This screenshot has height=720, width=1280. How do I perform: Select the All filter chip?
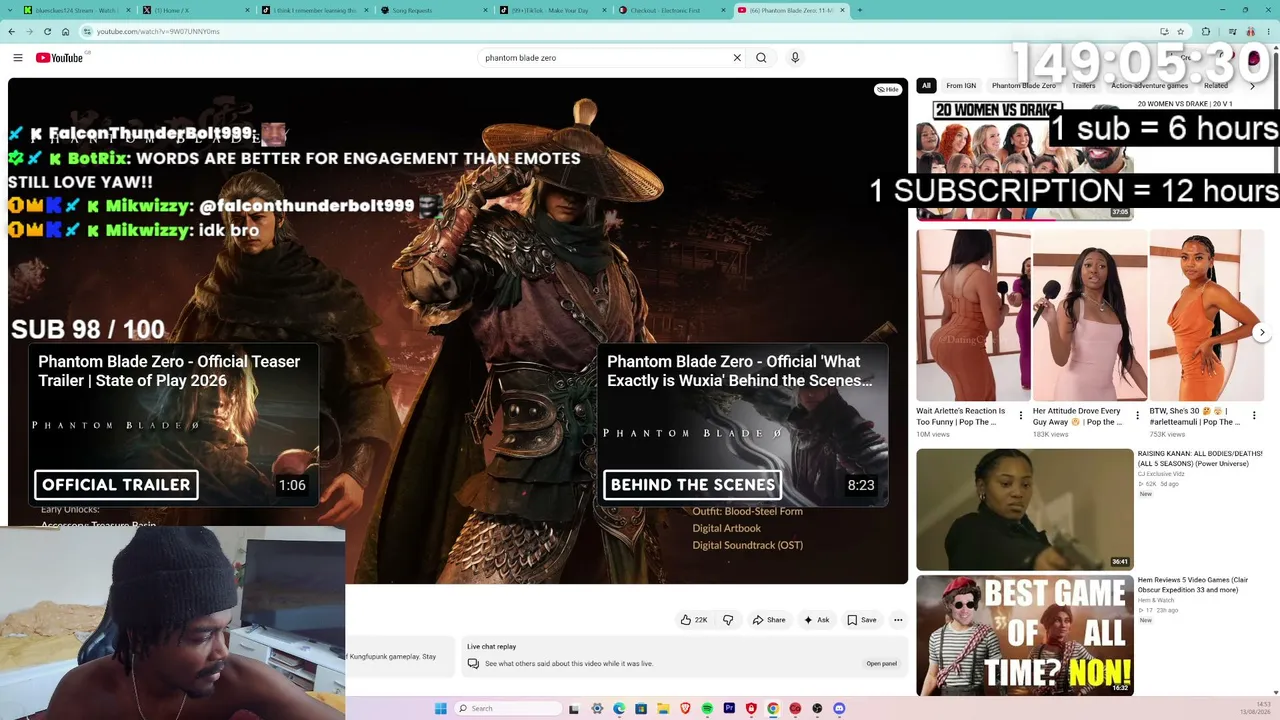[x=926, y=86]
